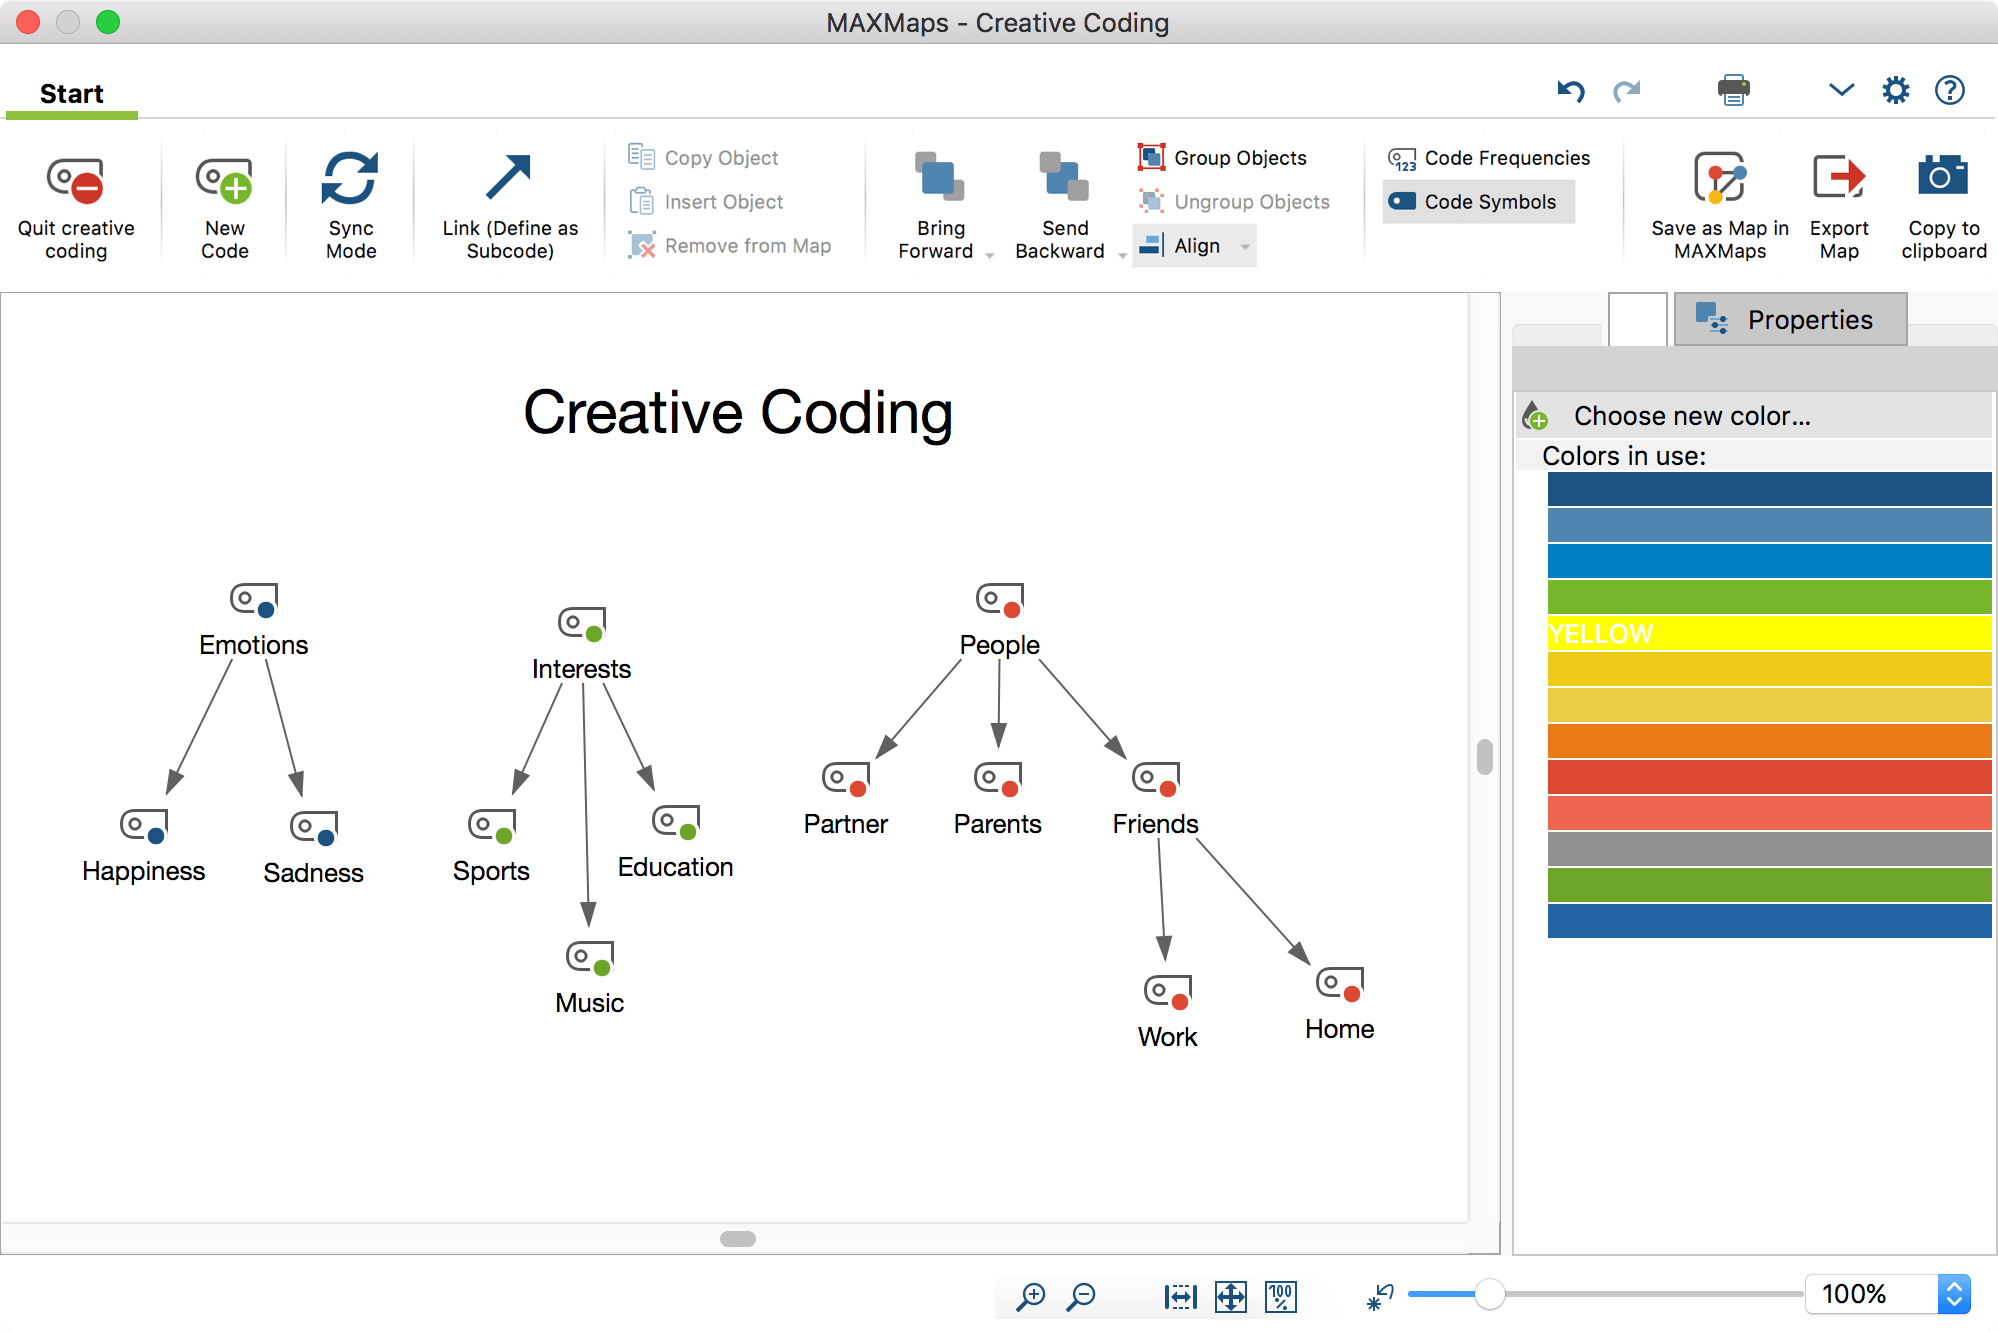Click Quit creative coding icon
The width and height of the screenshot is (1998, 1332).
75,181
